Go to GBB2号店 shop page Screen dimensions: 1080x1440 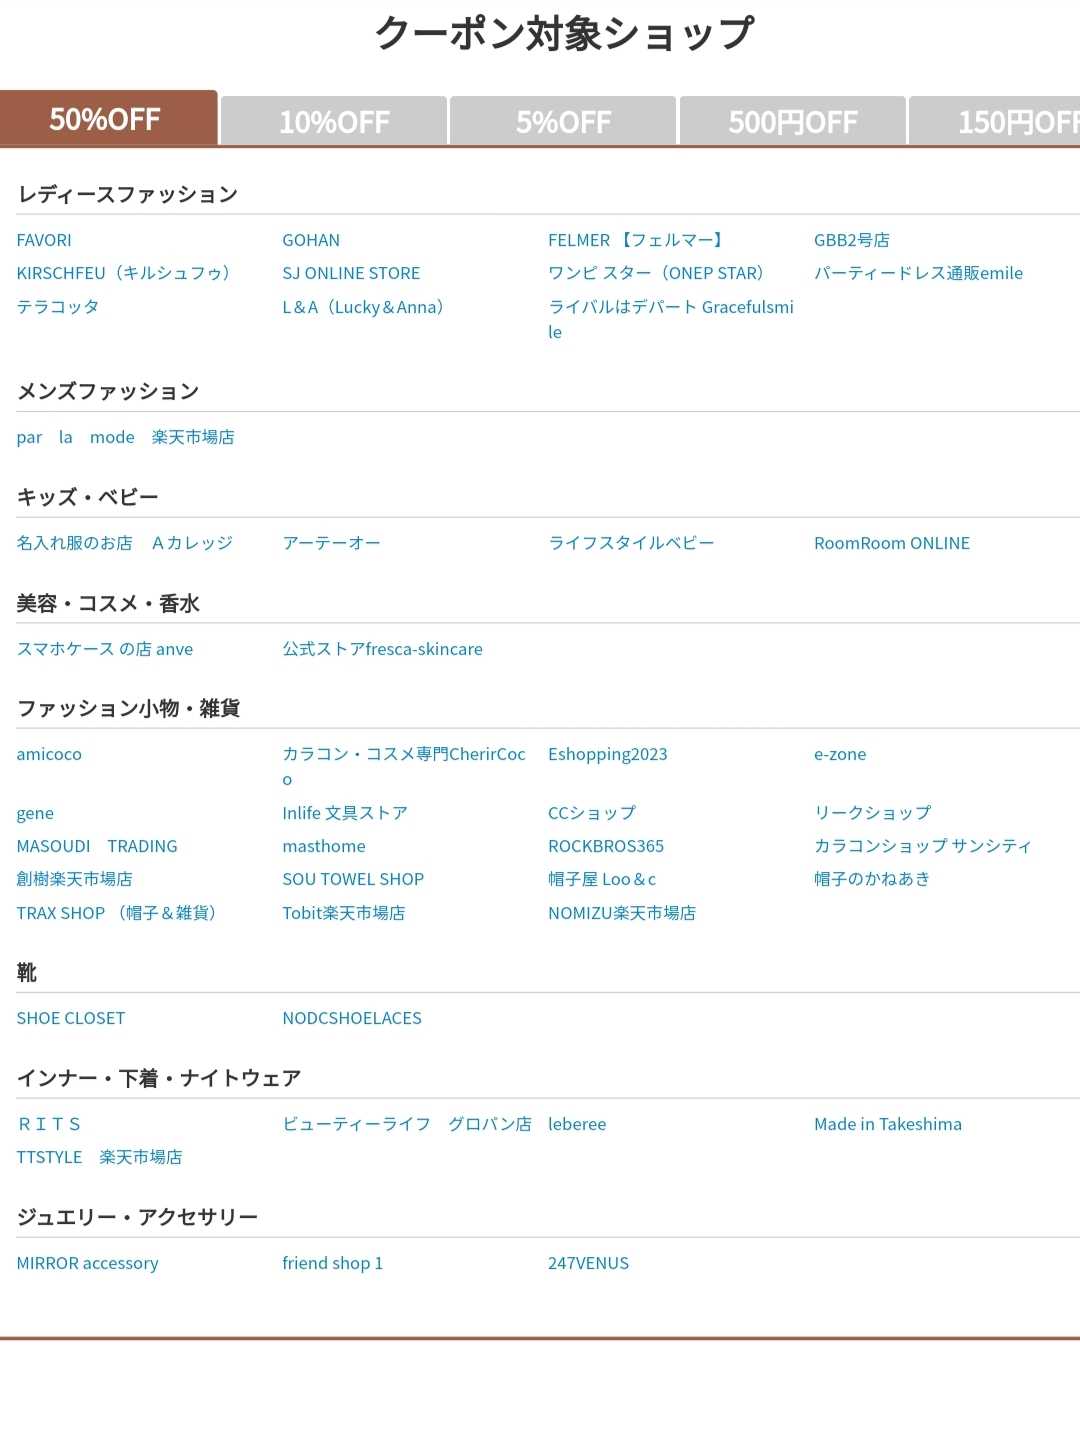click(851, 240)
